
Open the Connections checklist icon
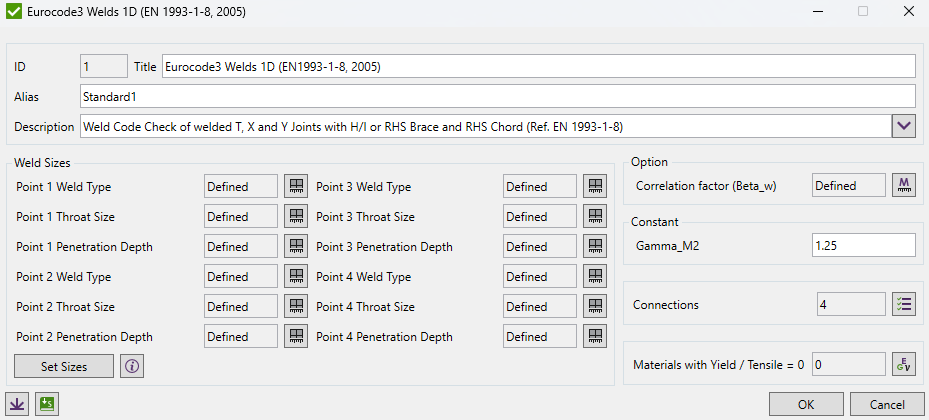904,304
